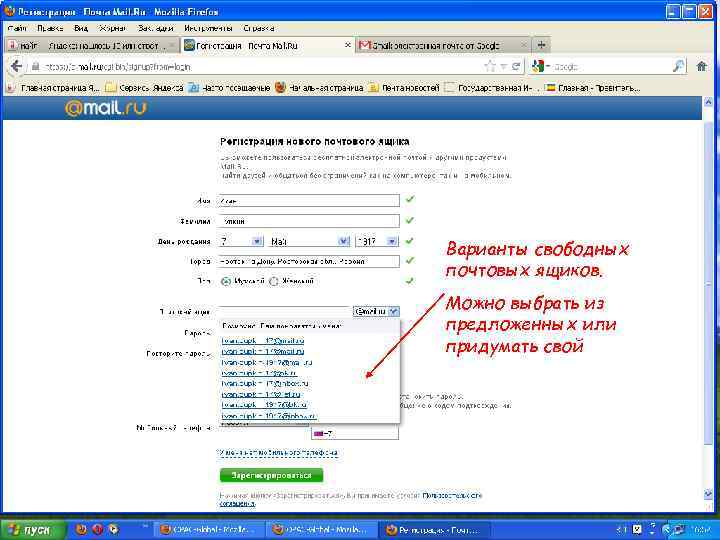Open Закладки menu

click(156, 28)
